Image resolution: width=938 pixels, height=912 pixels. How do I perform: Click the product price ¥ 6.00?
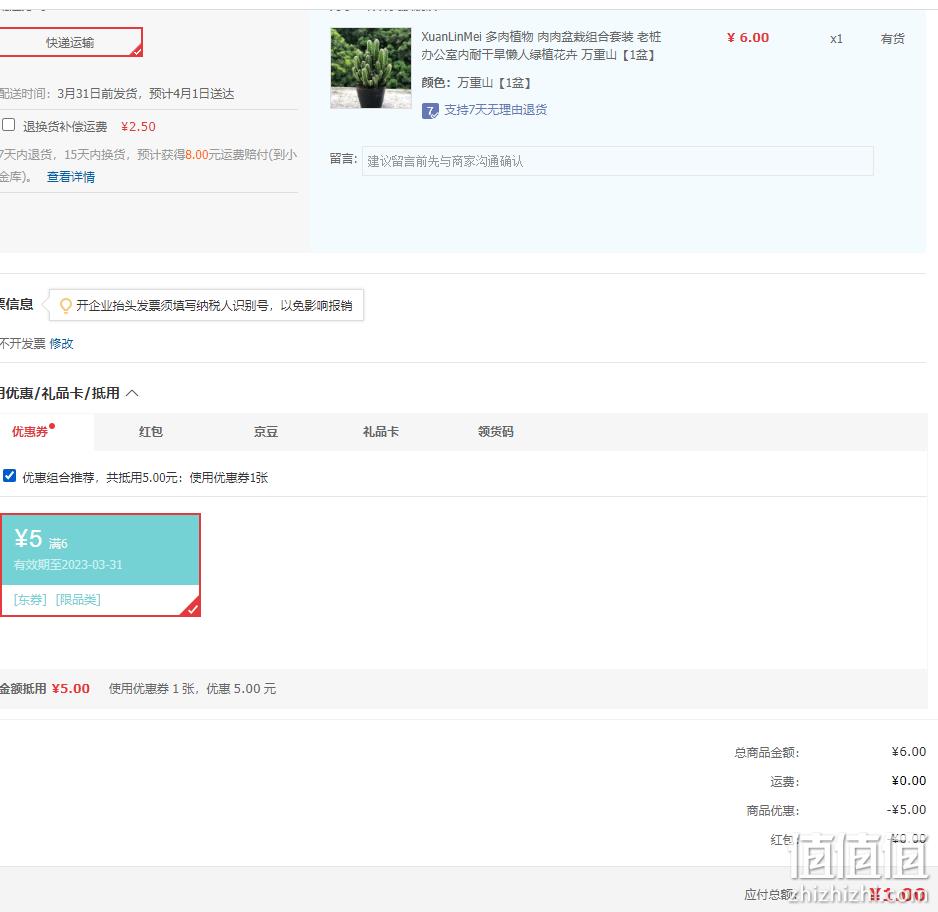click(748, 38)
